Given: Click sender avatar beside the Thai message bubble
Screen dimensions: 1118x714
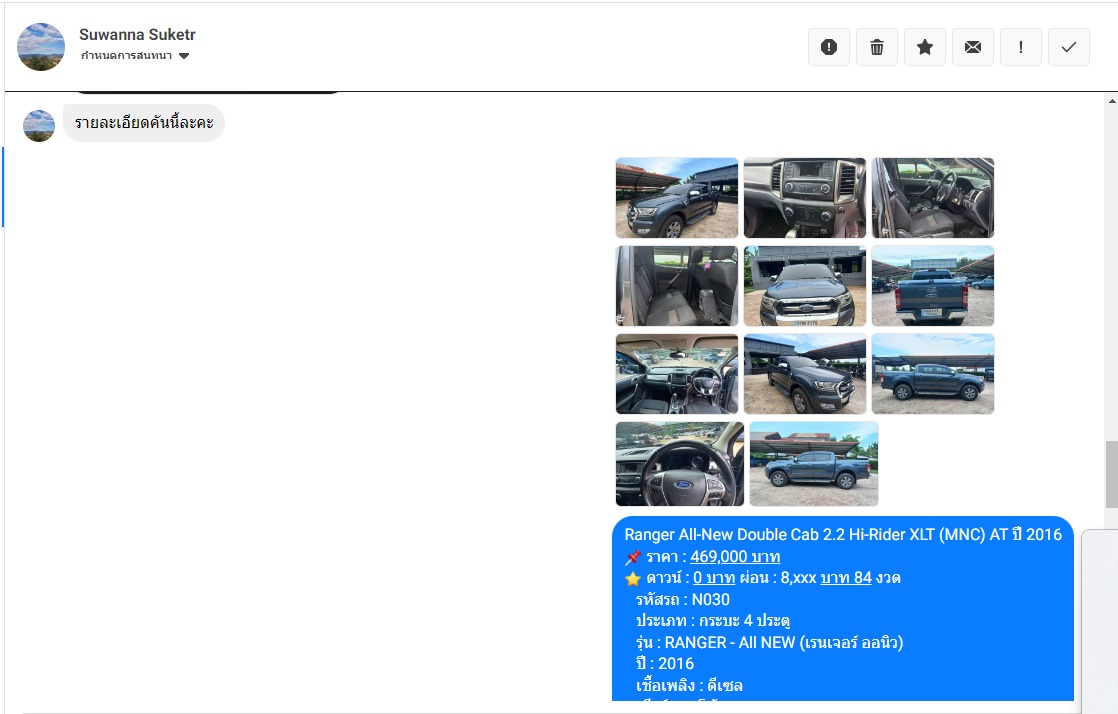Looking at the screenshot, I should tap(39, 126).
